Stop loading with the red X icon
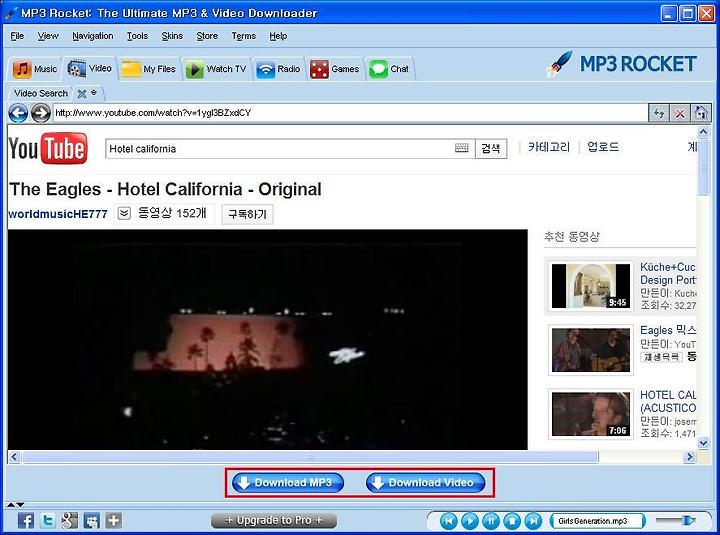 (680, 113)
